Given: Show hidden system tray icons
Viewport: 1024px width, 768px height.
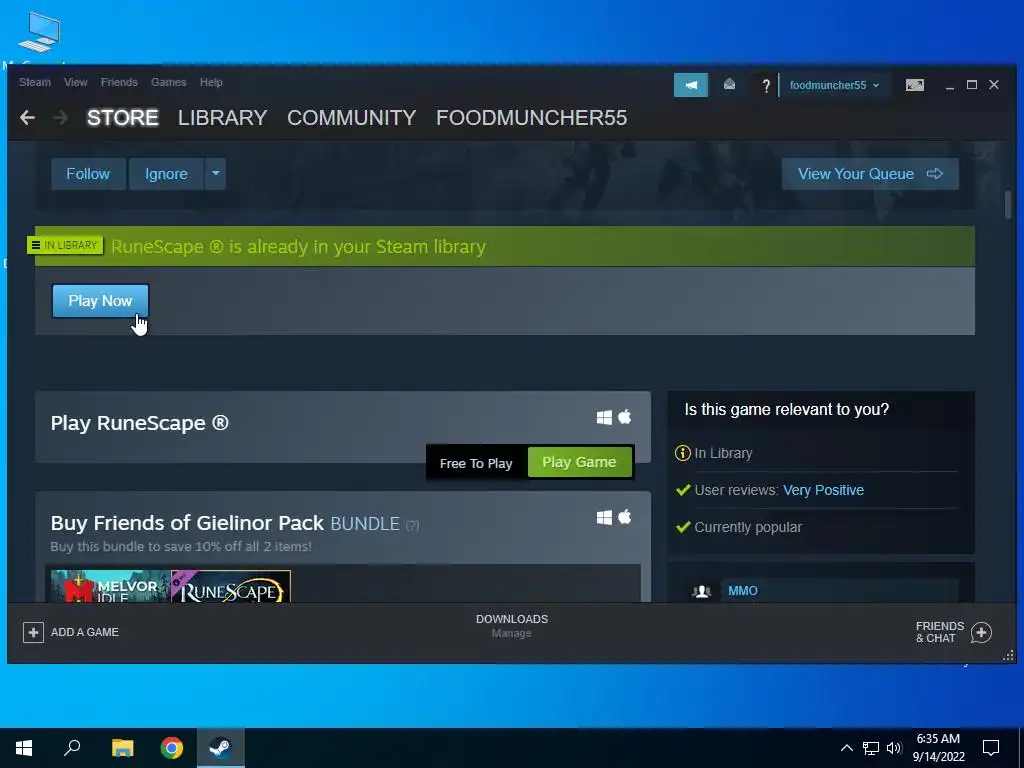Looking at the screenshot, I should tap(846, 748).
